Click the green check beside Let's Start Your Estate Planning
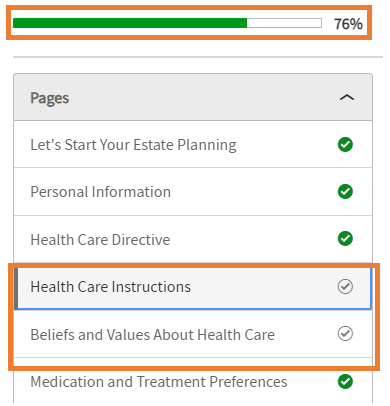The image size is (390, 406). click(x=345, y=145)
